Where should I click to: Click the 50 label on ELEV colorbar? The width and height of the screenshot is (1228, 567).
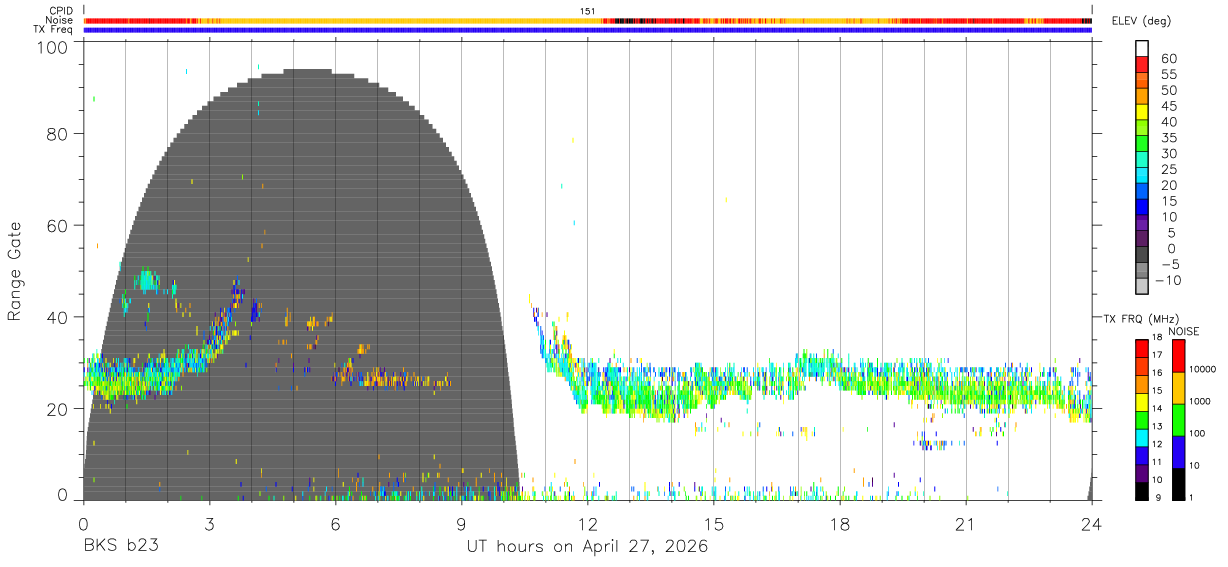tap(1167, 91)
